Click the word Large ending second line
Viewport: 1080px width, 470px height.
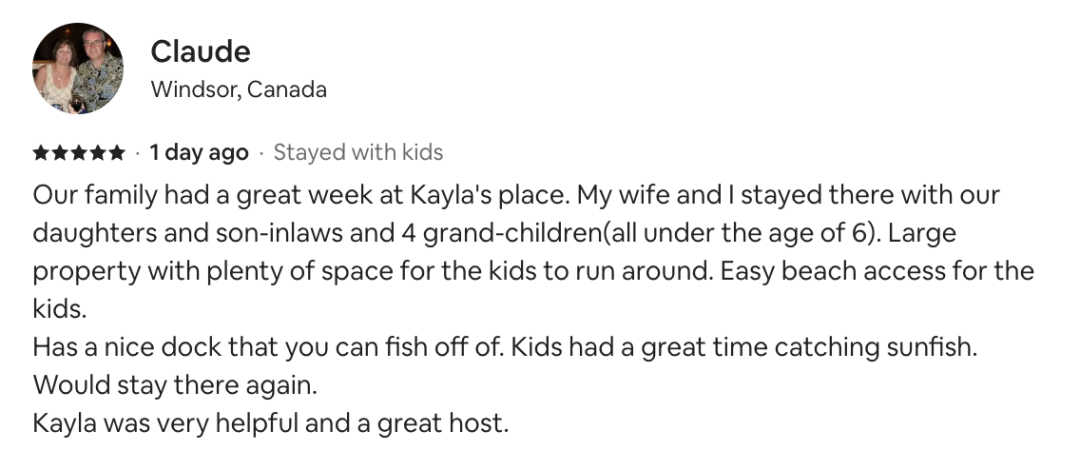[922, 234]
